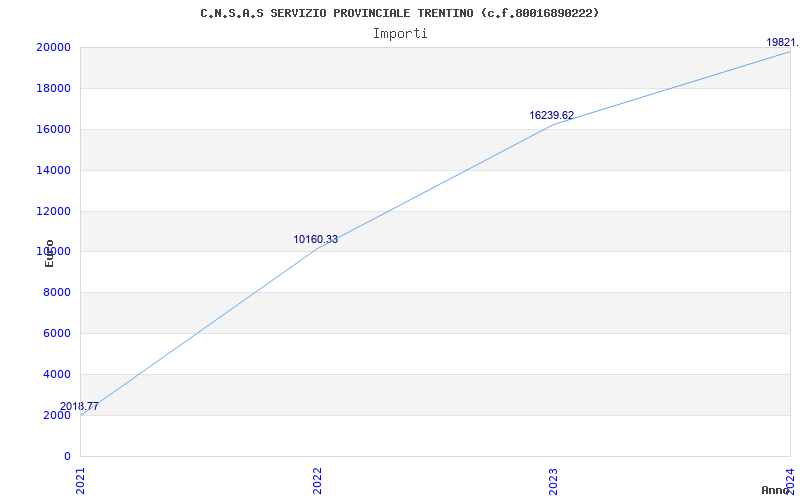Select the 16000 y-axis label
This screenshot has height=500, width=800.
[x=53, y=129]
